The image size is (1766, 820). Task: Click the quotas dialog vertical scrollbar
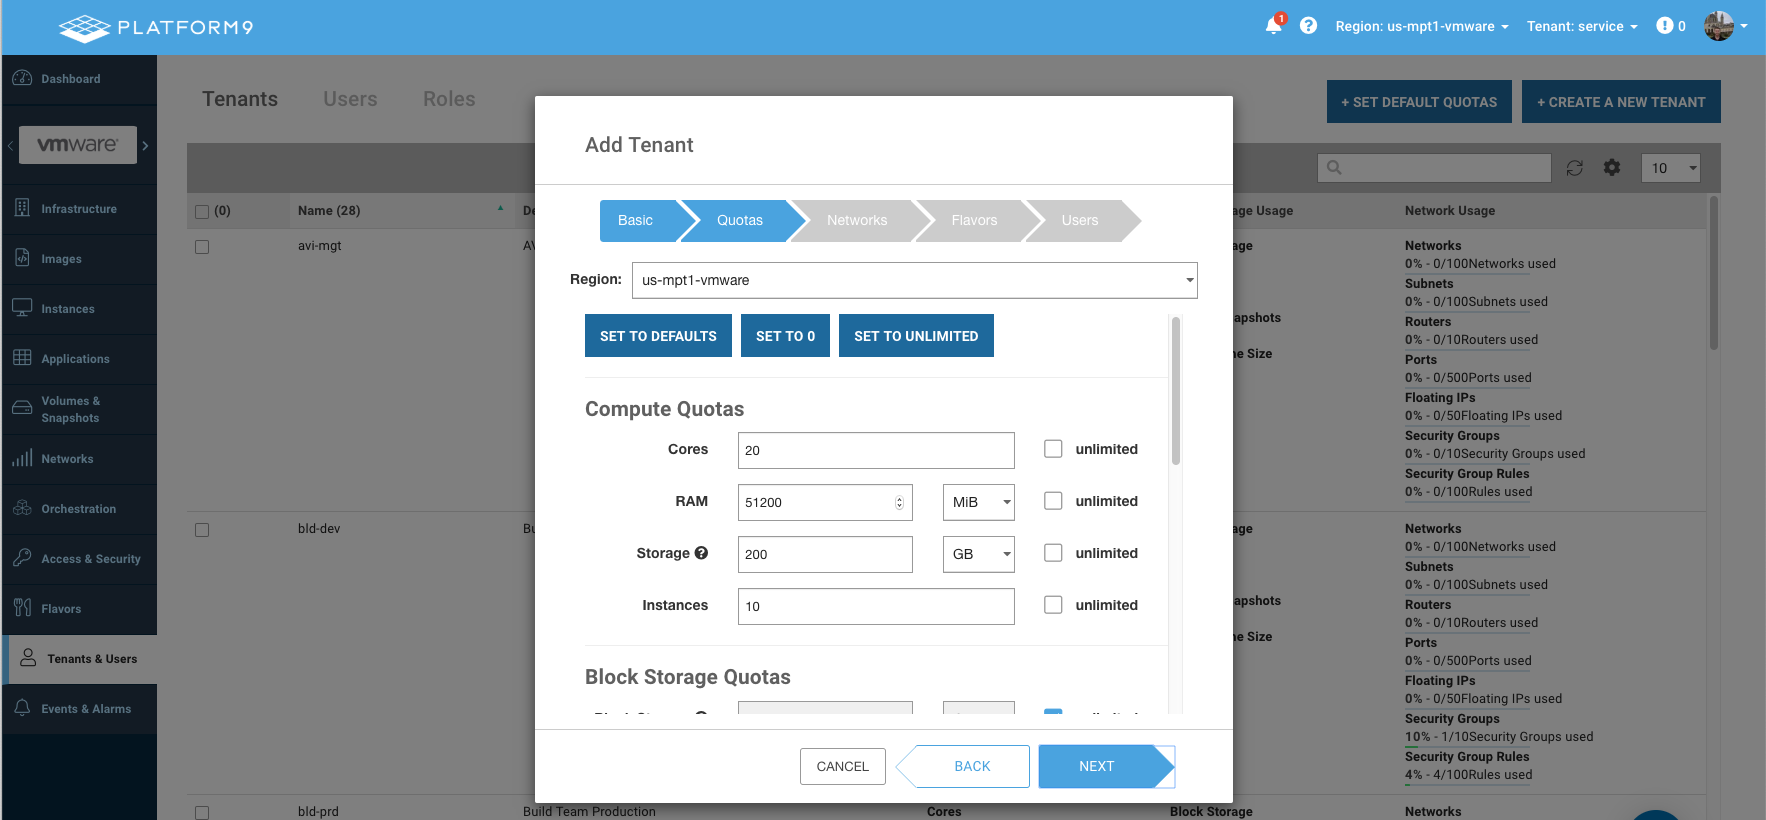point(1176,391)
